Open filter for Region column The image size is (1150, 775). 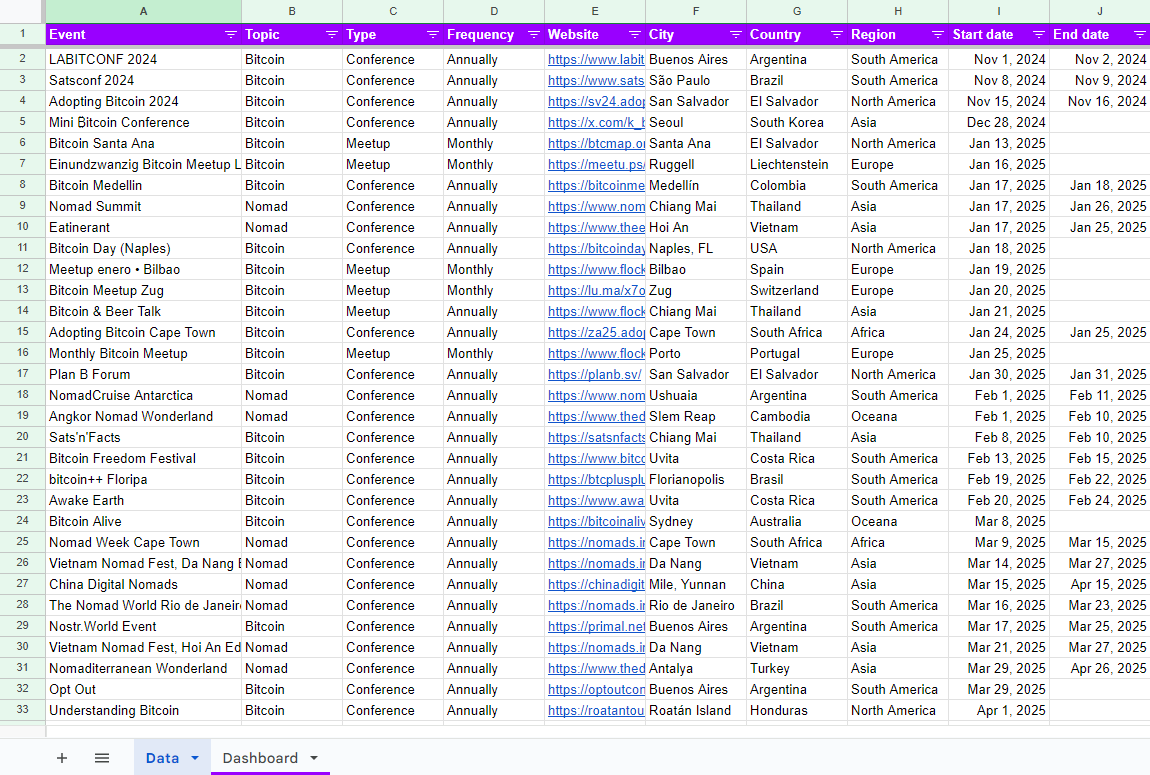[937, 34]
